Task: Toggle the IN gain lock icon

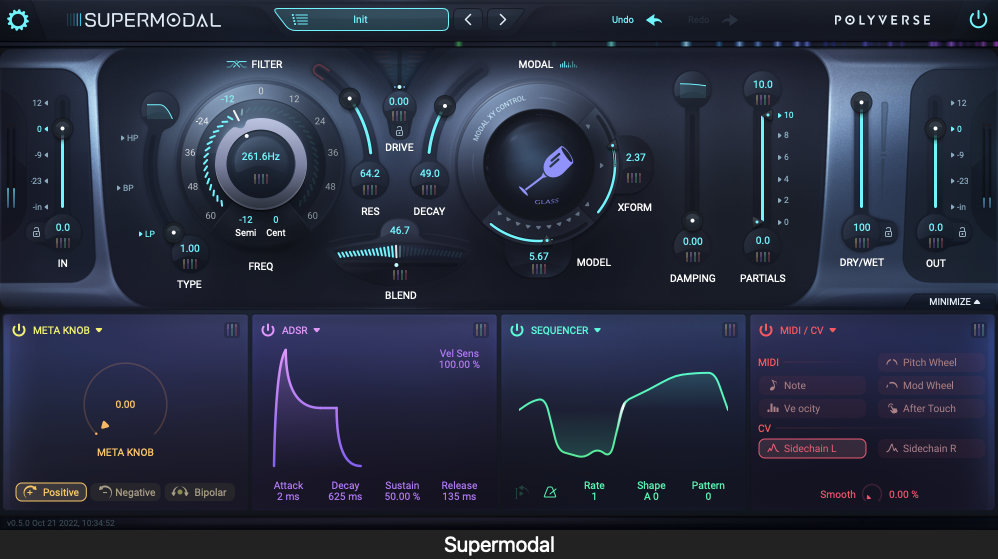Action: (x=36, y=232)
